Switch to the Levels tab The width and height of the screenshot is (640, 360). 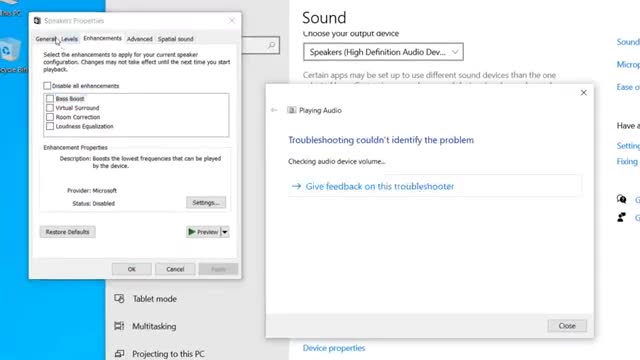(x=69, y=39)
